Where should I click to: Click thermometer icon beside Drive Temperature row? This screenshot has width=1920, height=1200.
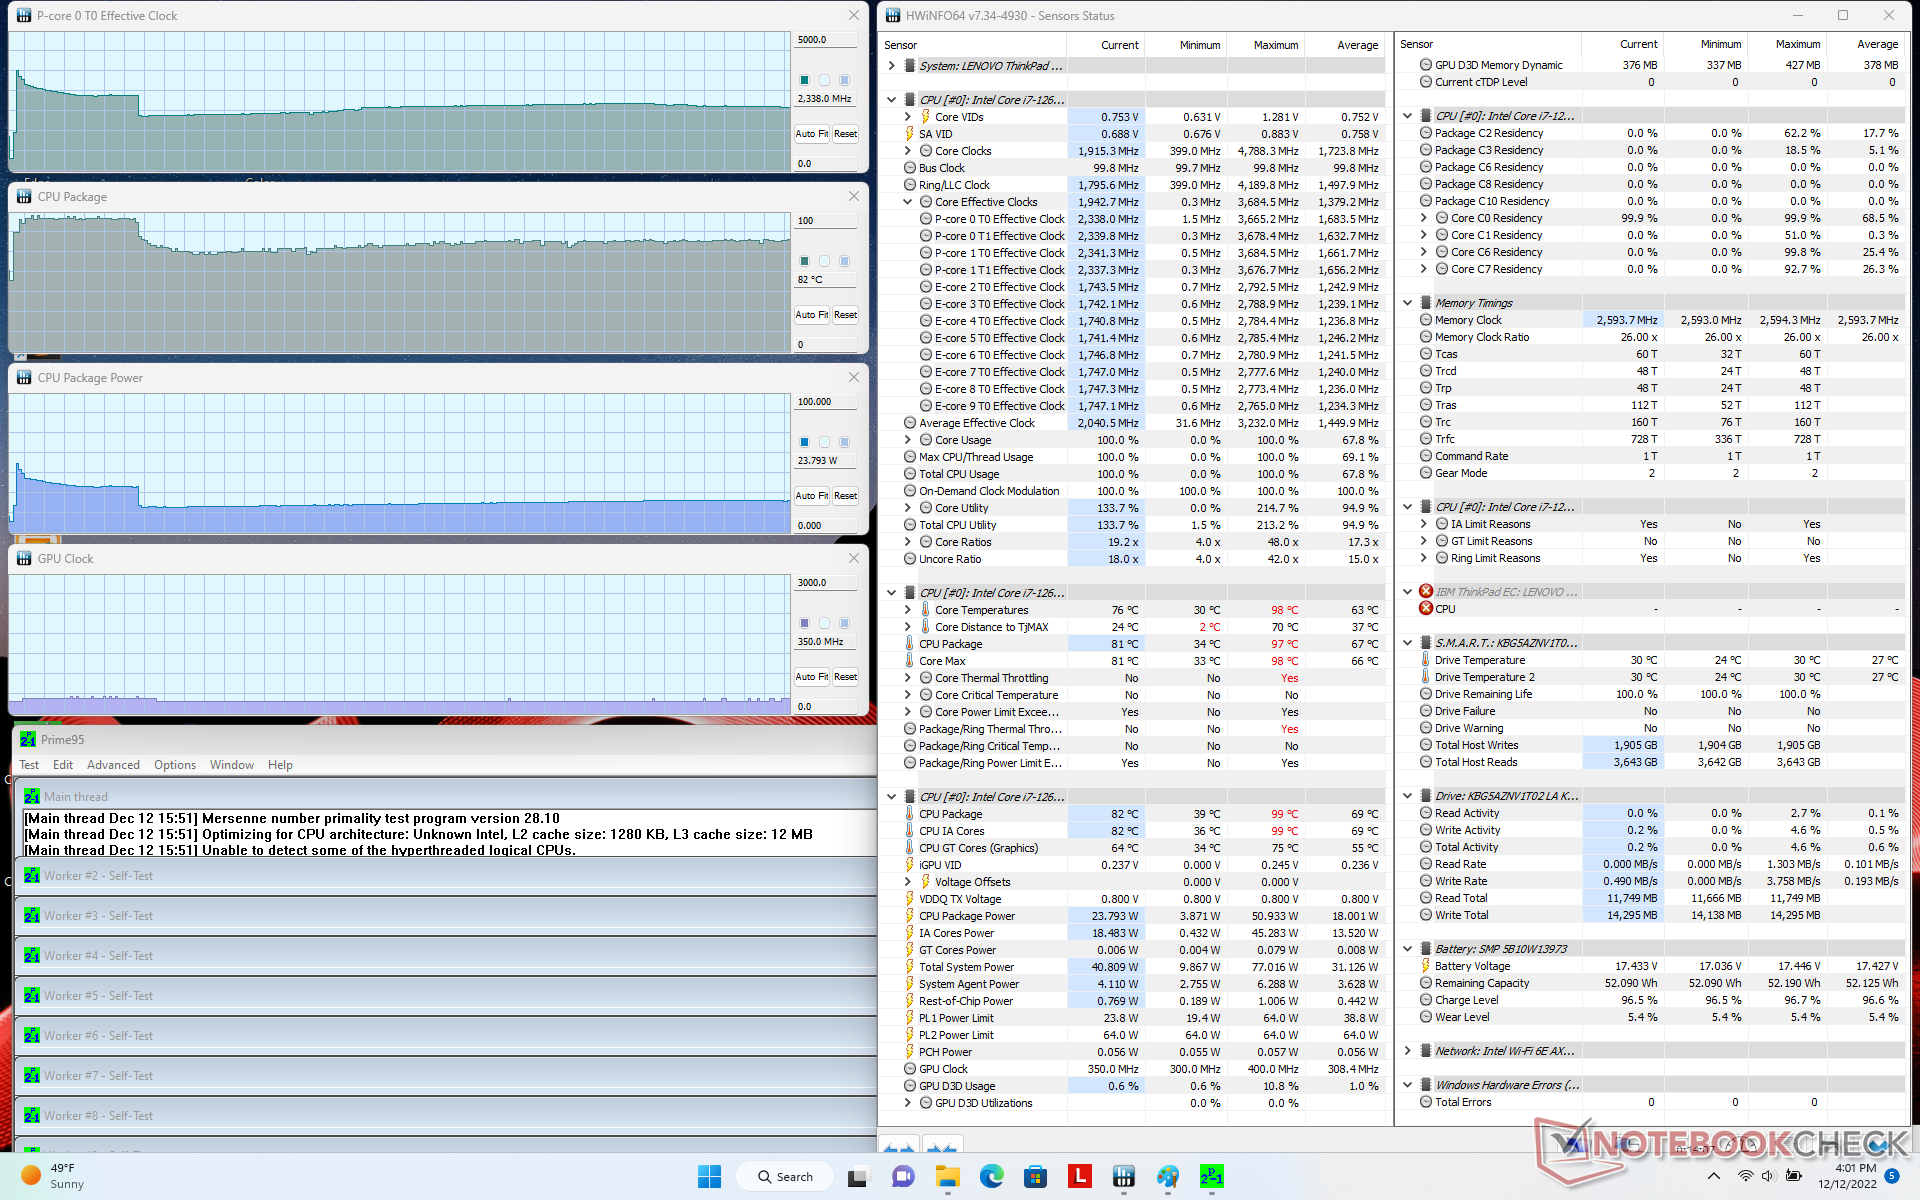click(1425, 660)
